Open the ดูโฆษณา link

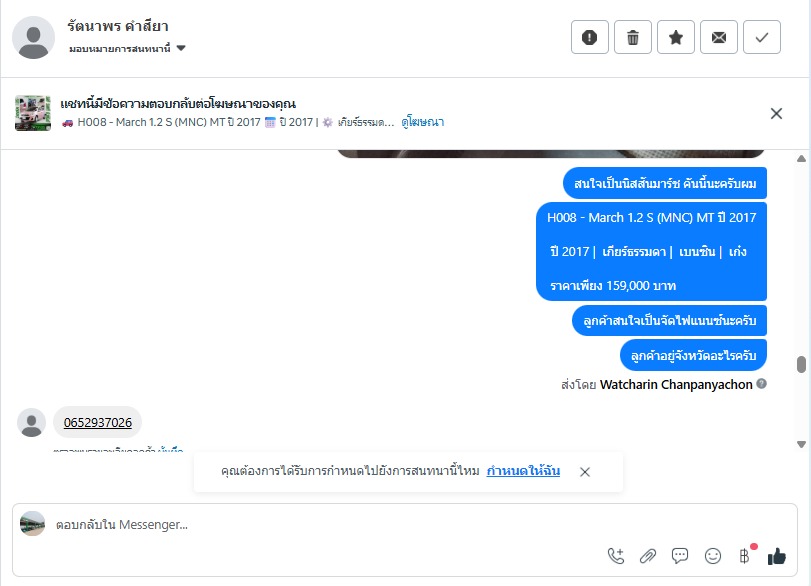pyautogui.click(x=423, y=122)
